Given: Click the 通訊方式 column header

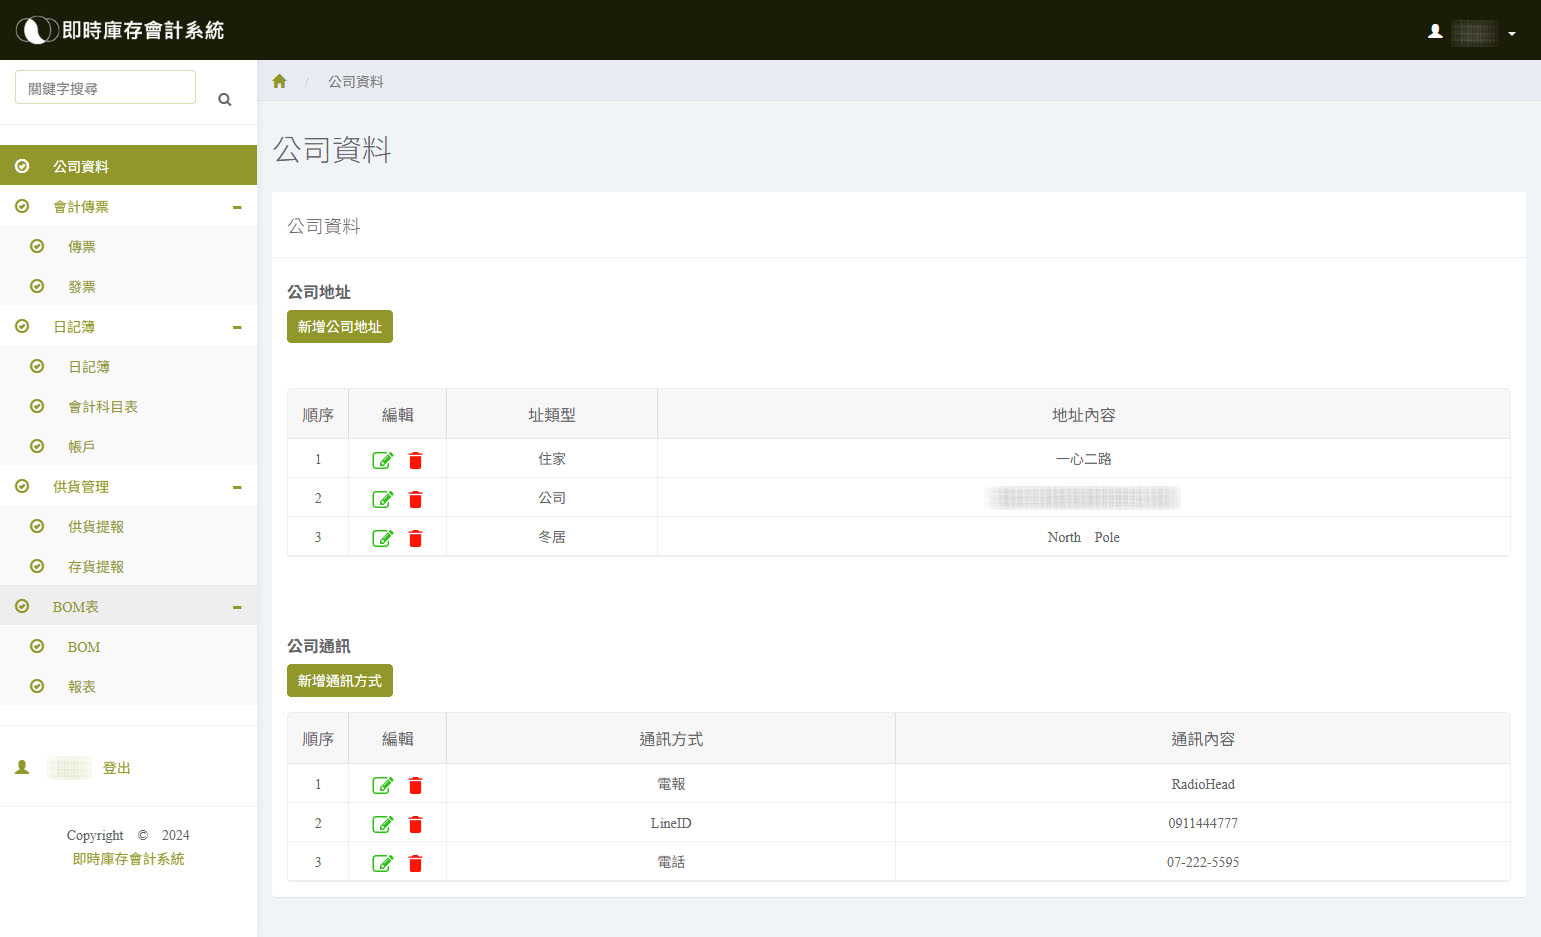Looking at the screenshot, I should (671, 738).
